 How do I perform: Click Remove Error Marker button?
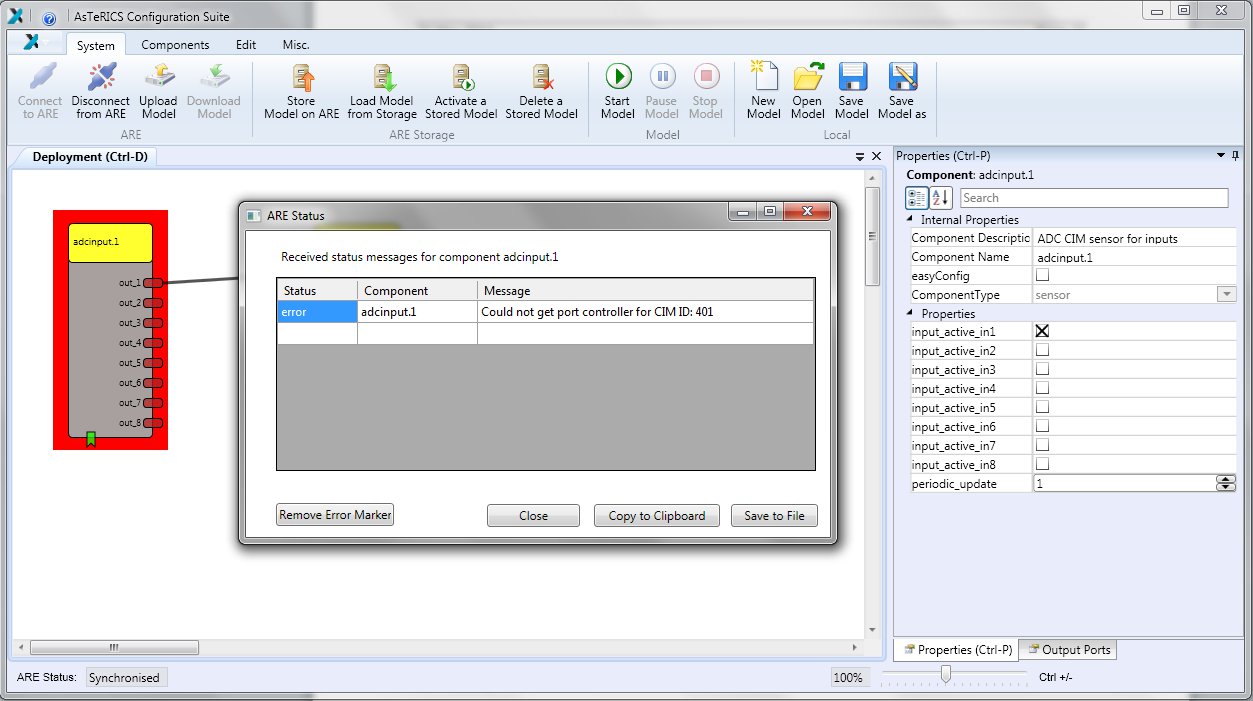pos(335,515)
